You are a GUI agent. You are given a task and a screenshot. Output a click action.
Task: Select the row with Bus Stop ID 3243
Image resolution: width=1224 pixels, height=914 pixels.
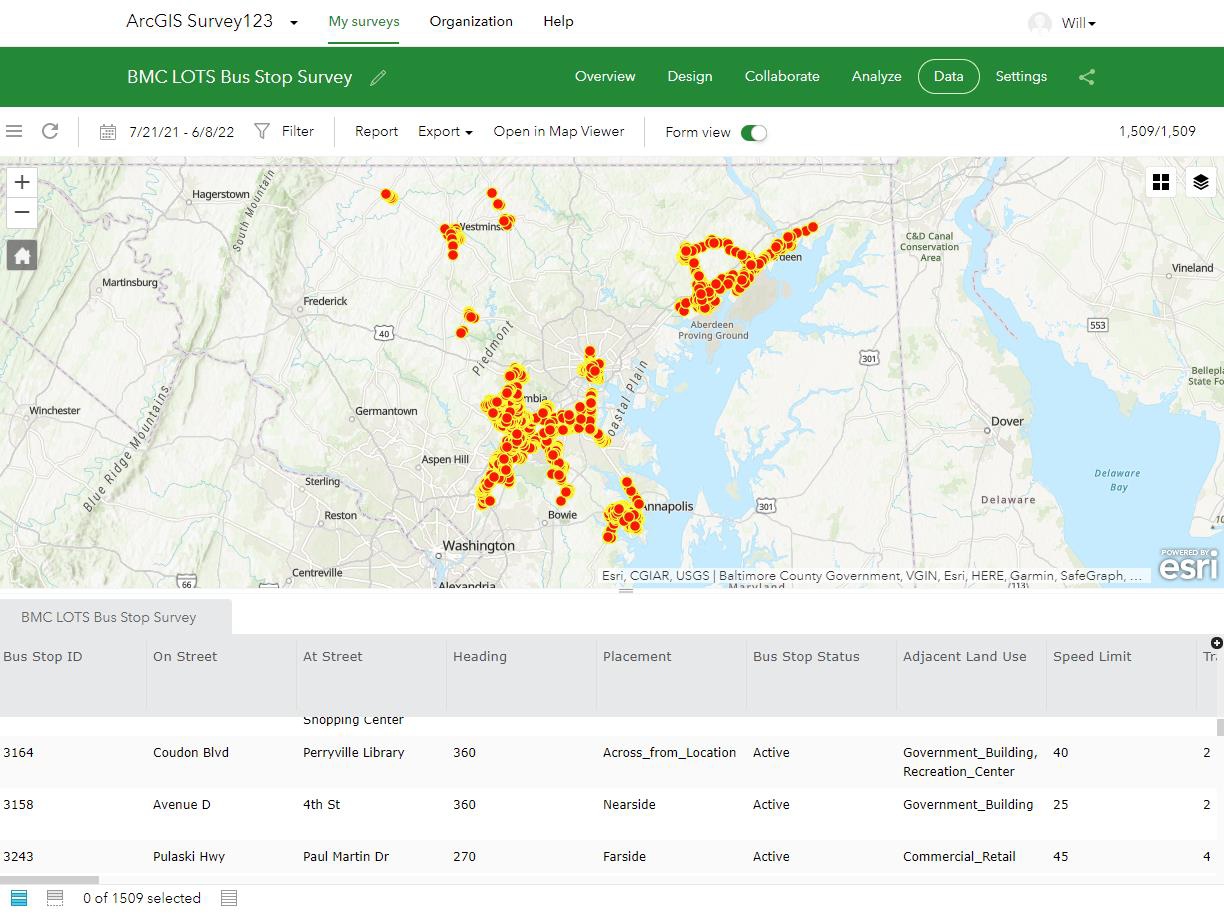tap(608, 857)
